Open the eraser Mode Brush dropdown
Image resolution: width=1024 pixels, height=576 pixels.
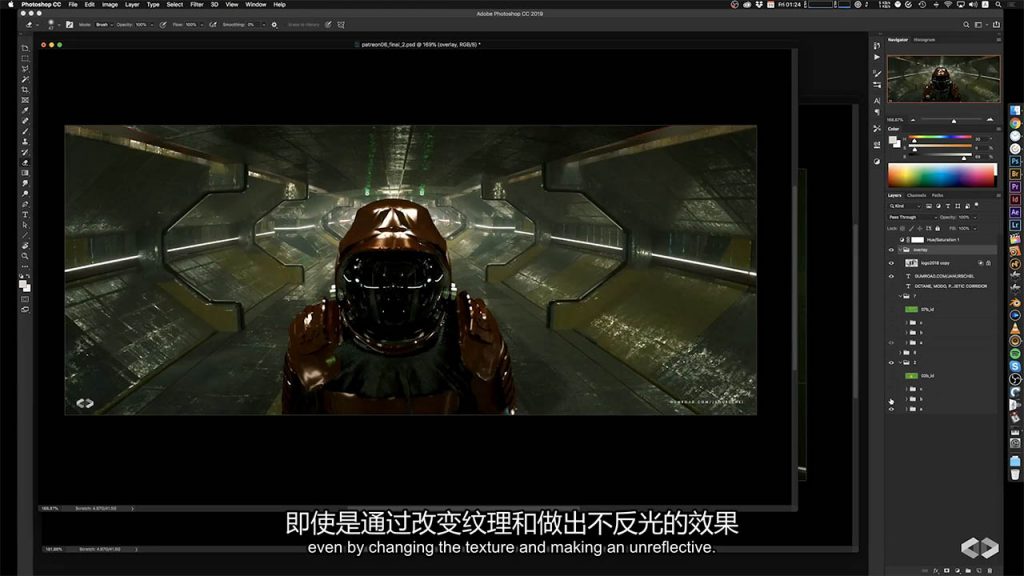point(104,25)
